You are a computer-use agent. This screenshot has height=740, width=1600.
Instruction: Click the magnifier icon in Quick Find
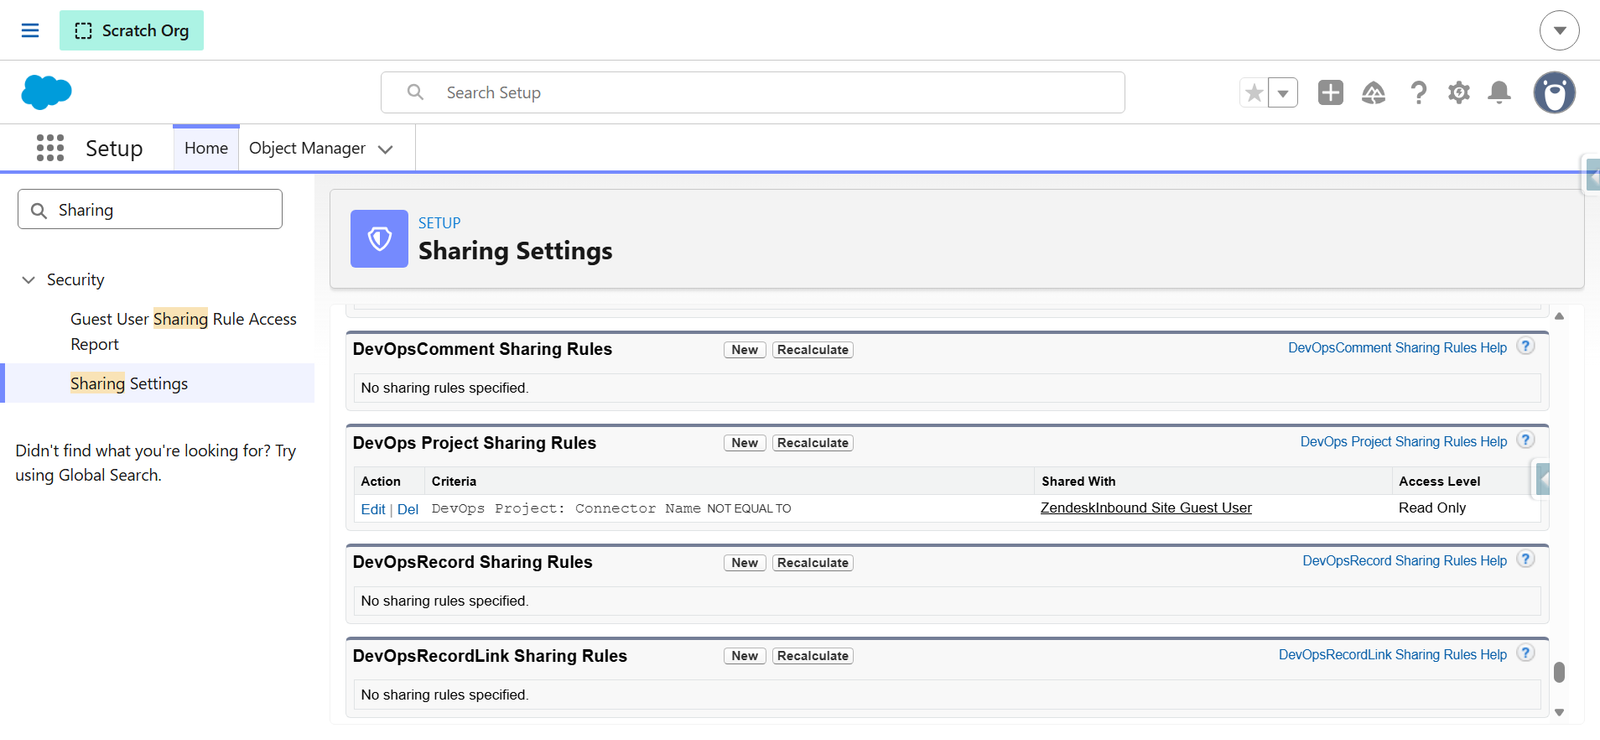39,210
